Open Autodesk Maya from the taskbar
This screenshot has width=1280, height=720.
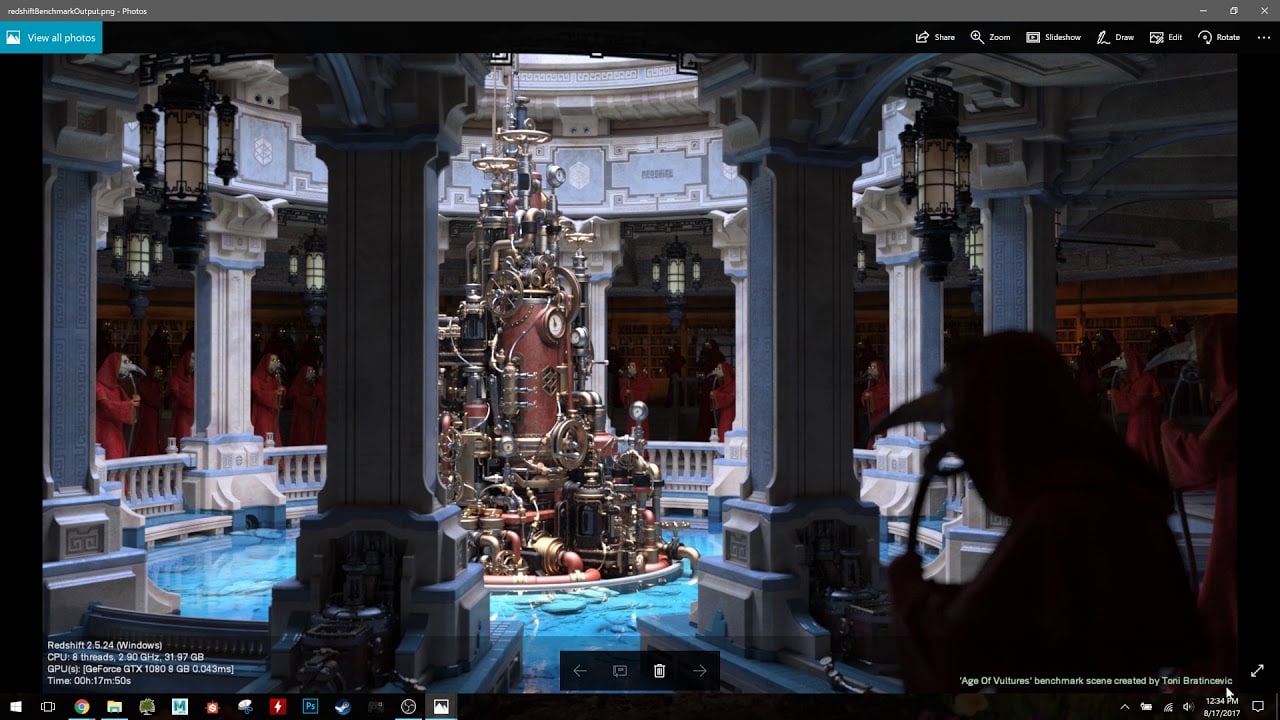pos(180,706)
